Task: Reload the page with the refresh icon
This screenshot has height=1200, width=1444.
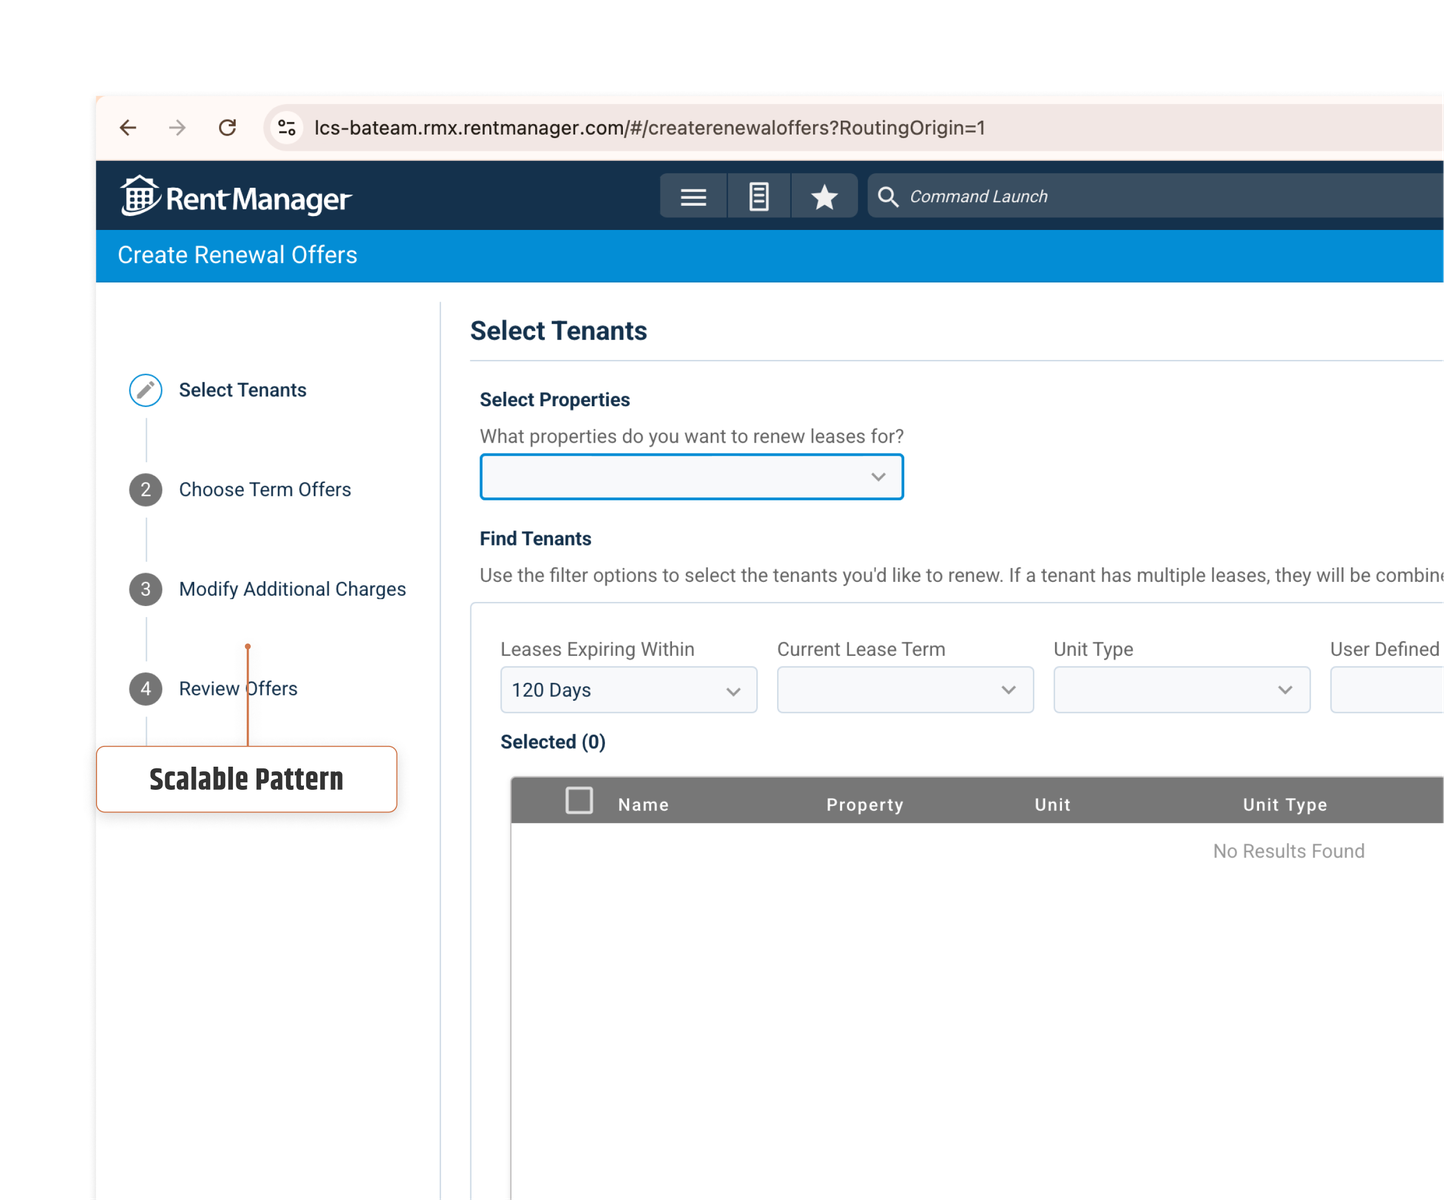Action: pos(228,128)
